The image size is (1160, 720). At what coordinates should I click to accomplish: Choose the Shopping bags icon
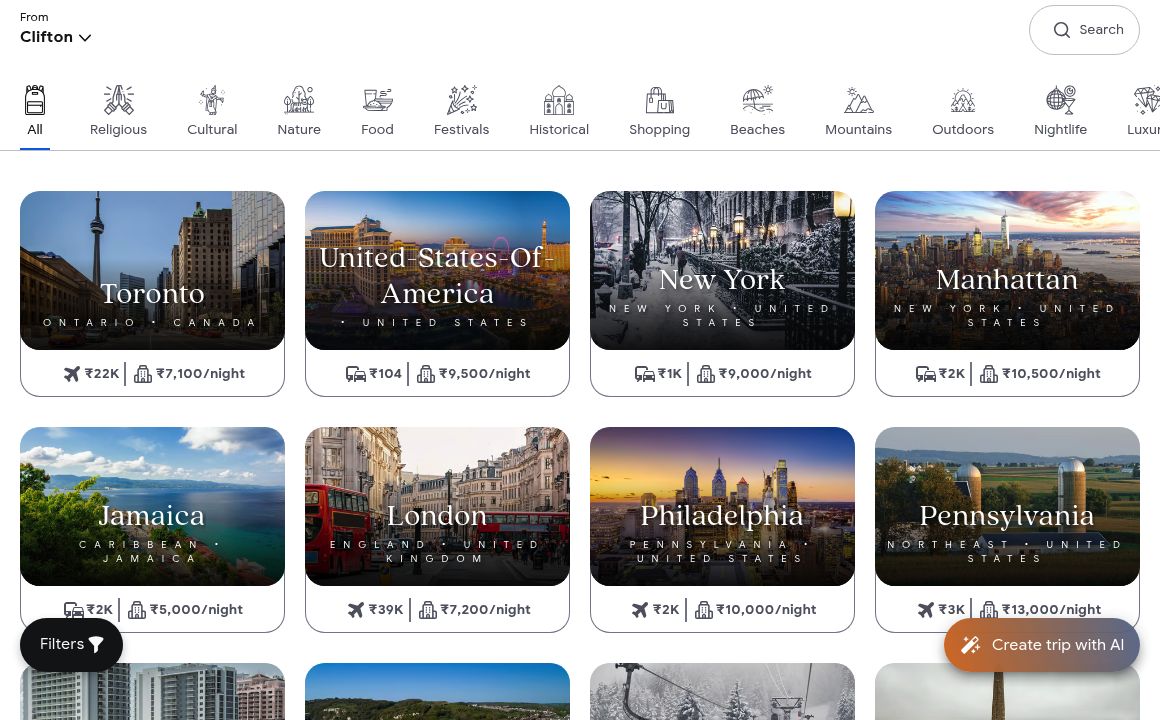coord(659,100)
